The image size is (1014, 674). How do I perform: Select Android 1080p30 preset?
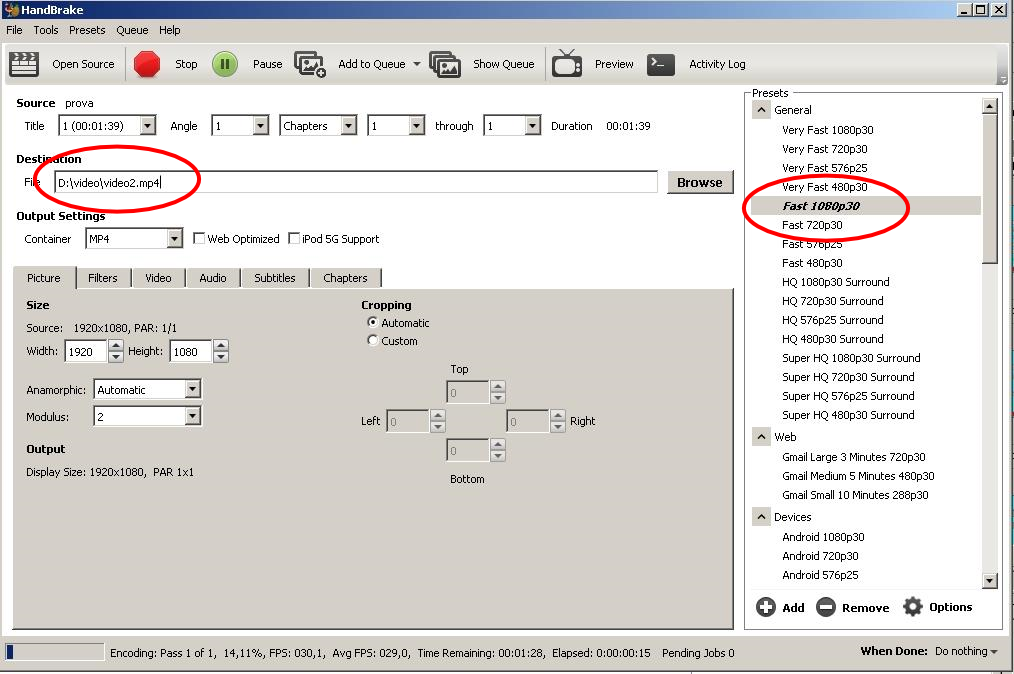click(x=823, y=537)
